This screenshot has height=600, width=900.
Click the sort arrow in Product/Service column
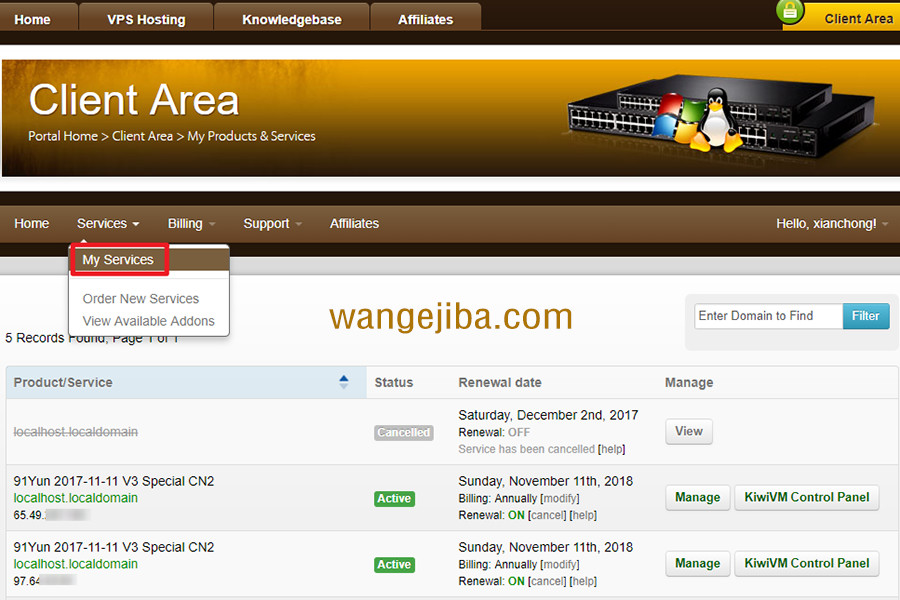[x=343, y=382]
